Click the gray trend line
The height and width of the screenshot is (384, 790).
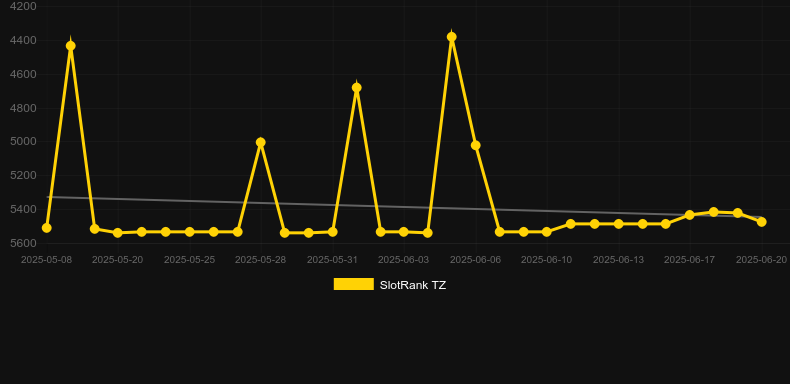403,207
